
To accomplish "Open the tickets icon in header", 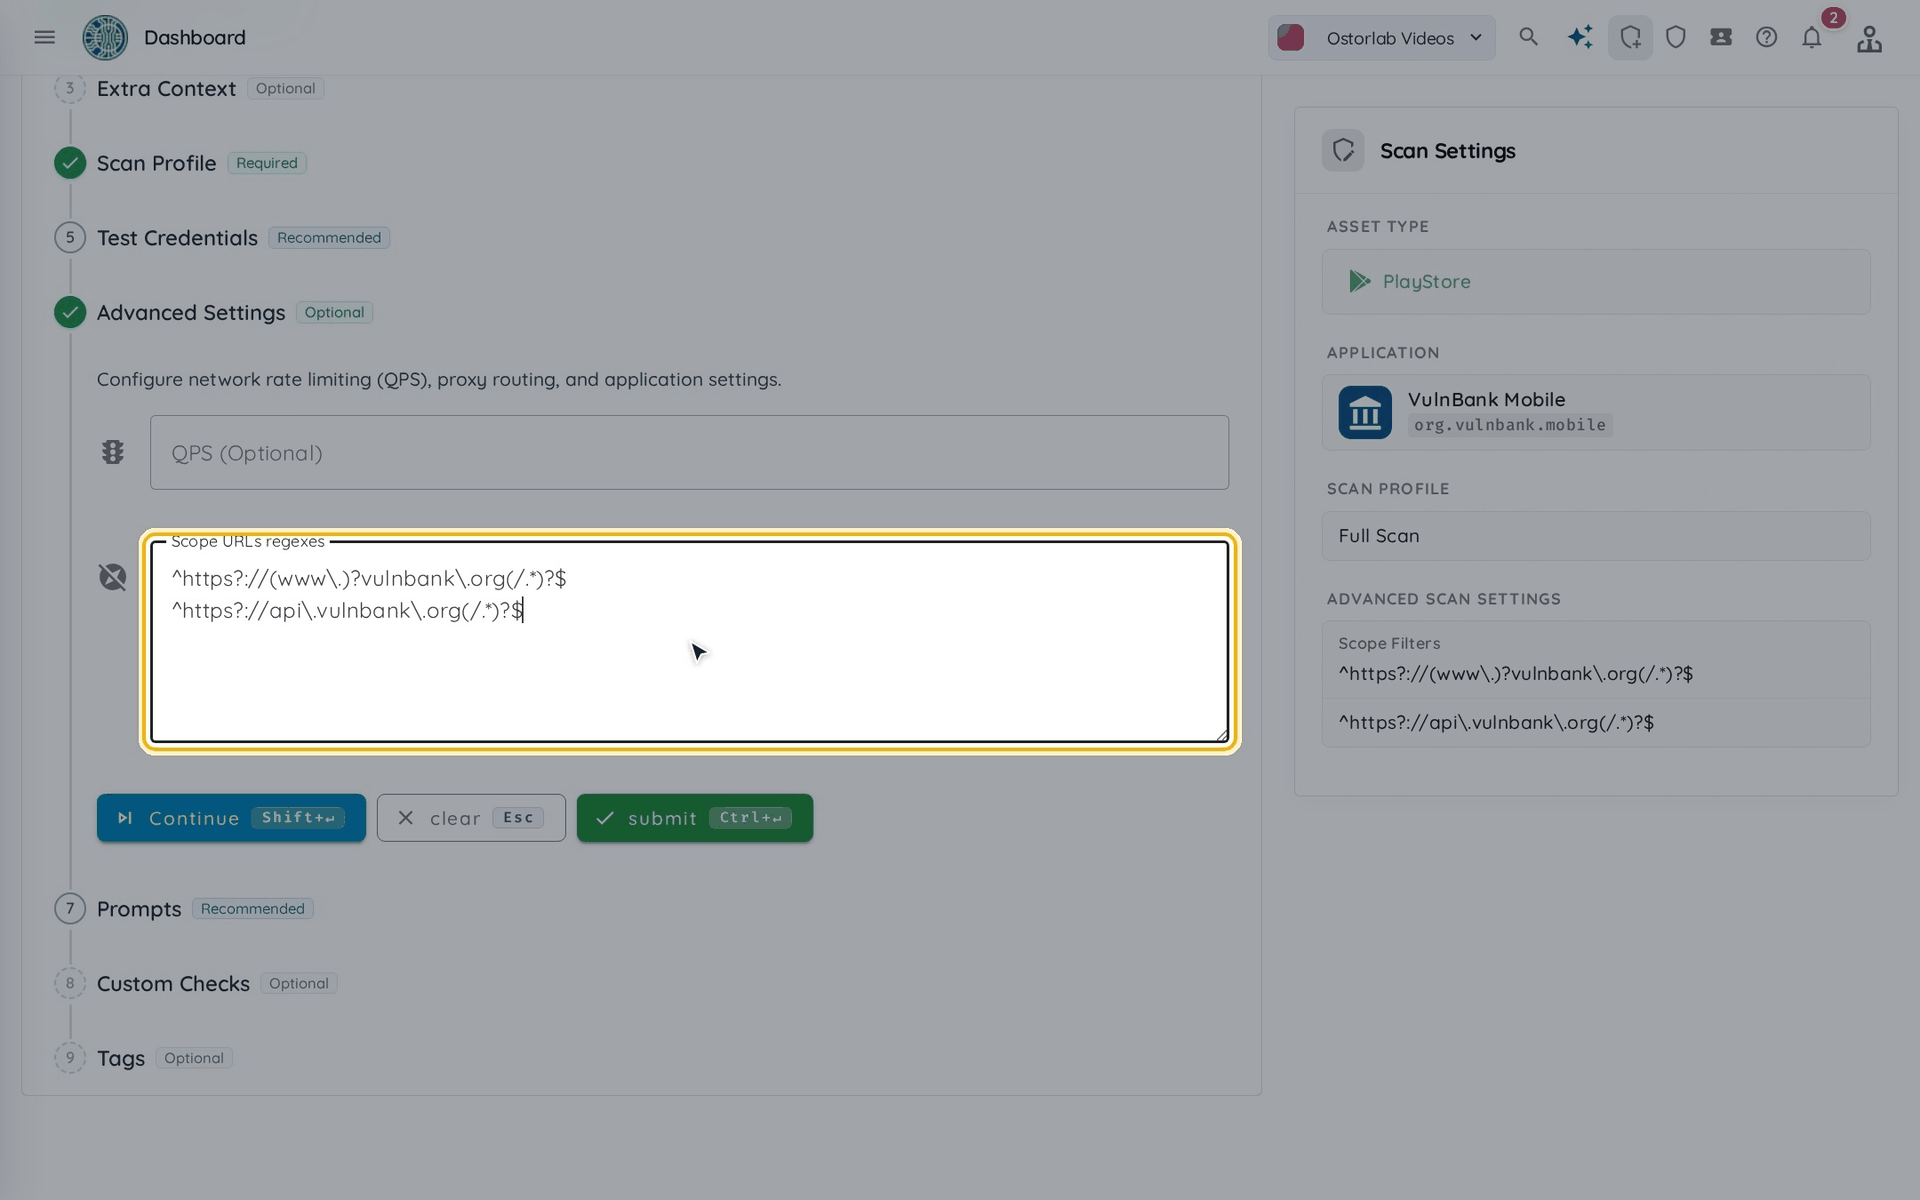I will tap(1721, 37).
